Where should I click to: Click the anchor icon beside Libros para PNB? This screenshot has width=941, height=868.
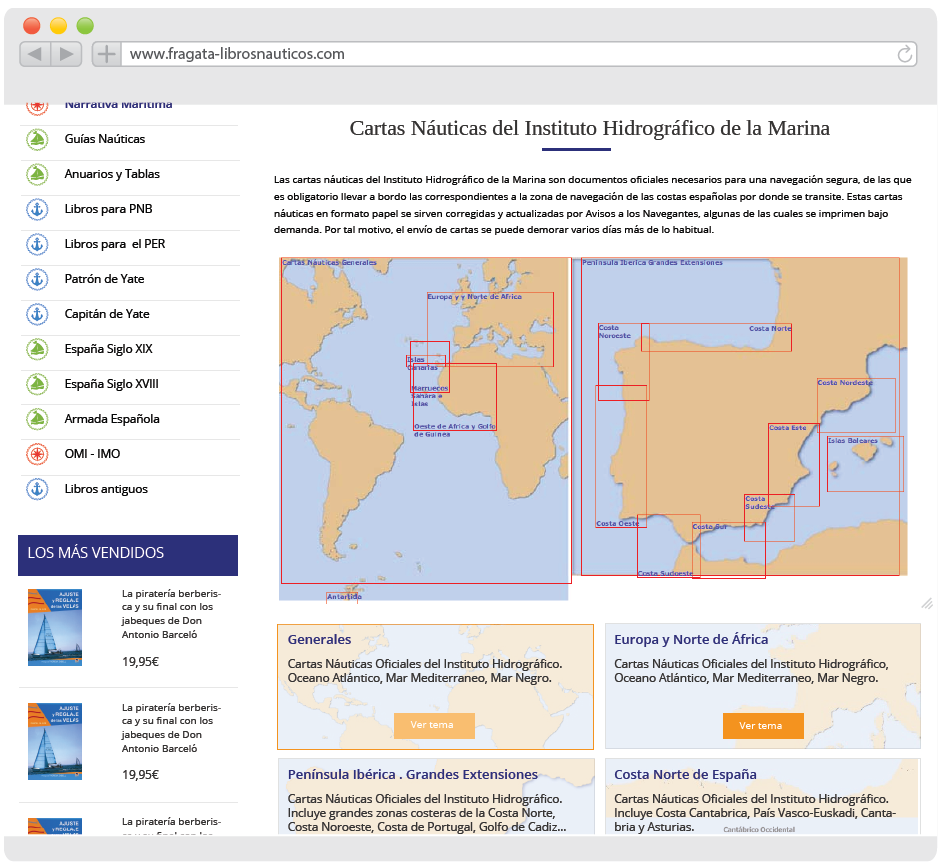coord(37,209)
